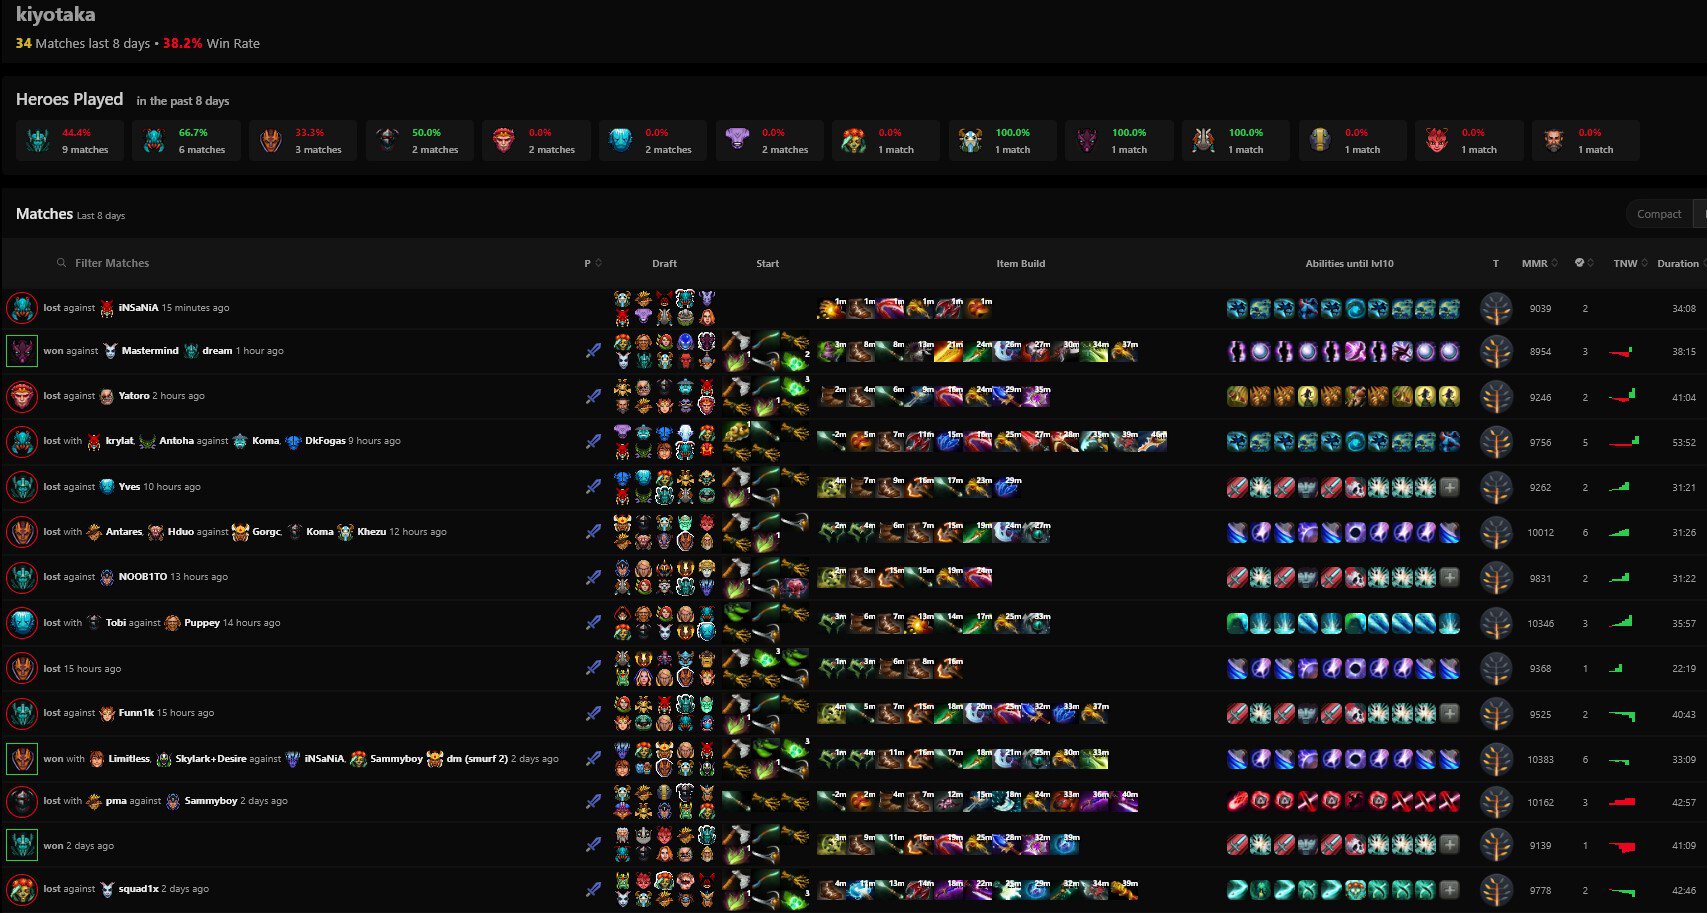The image size is (1707, 913).
Task: Open the NOOB1TO player link
Action: click(x=143, y=577)
